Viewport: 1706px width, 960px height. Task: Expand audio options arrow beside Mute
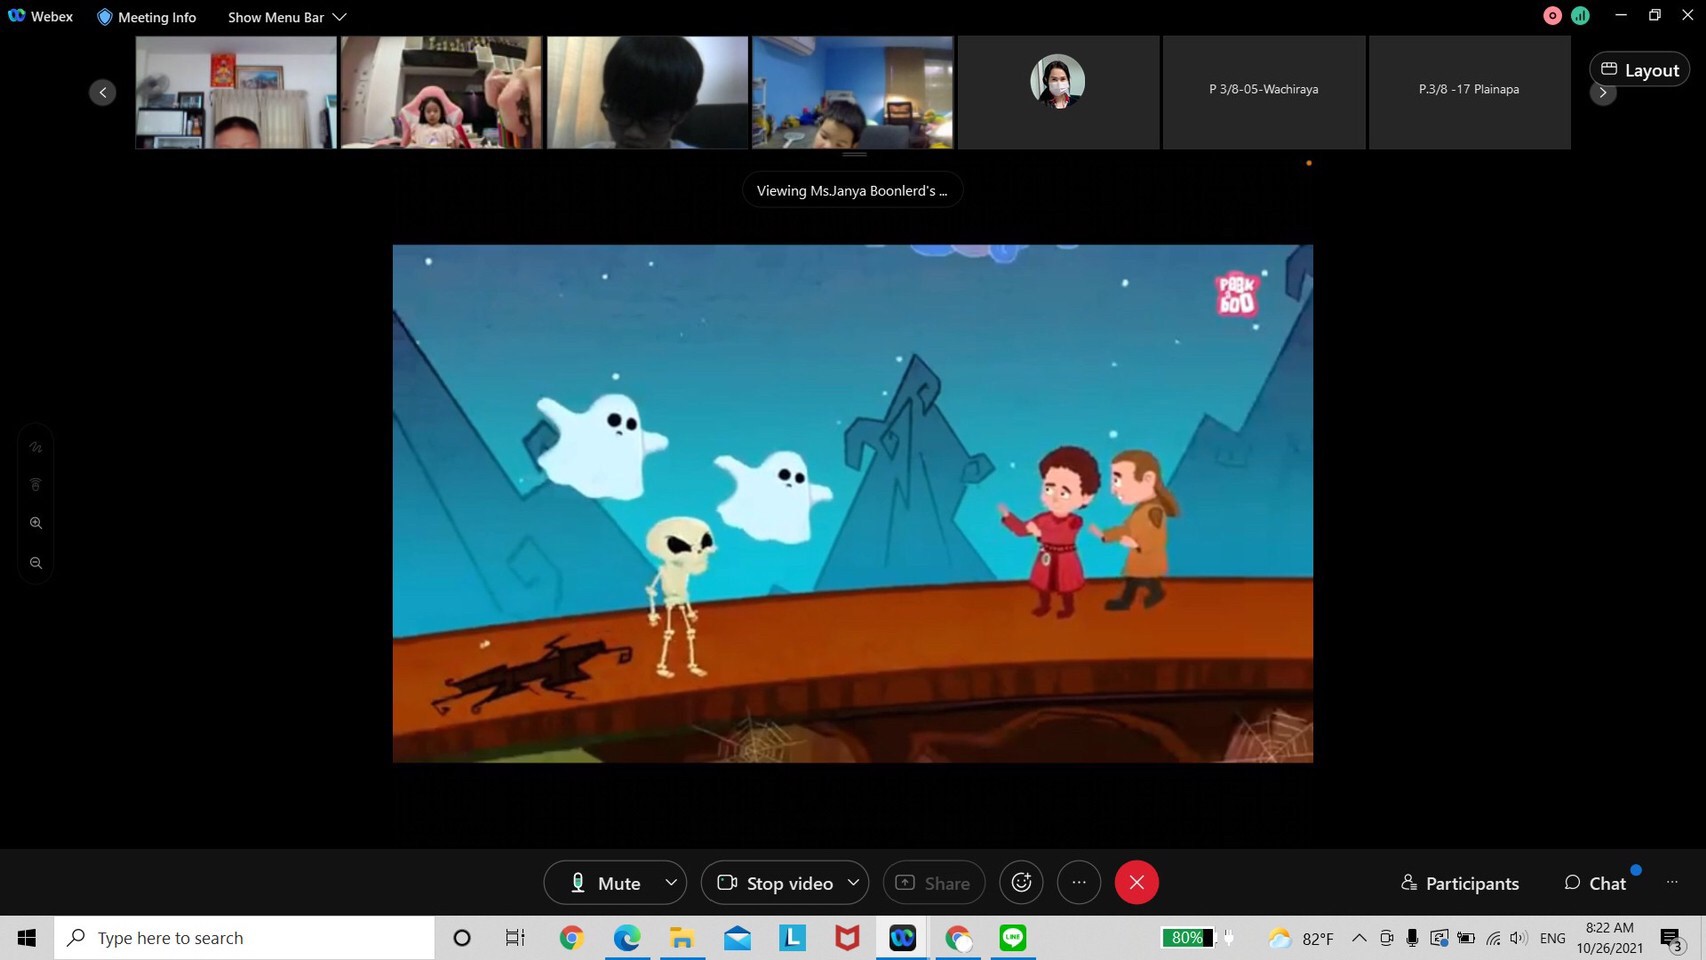pos(671,882)
